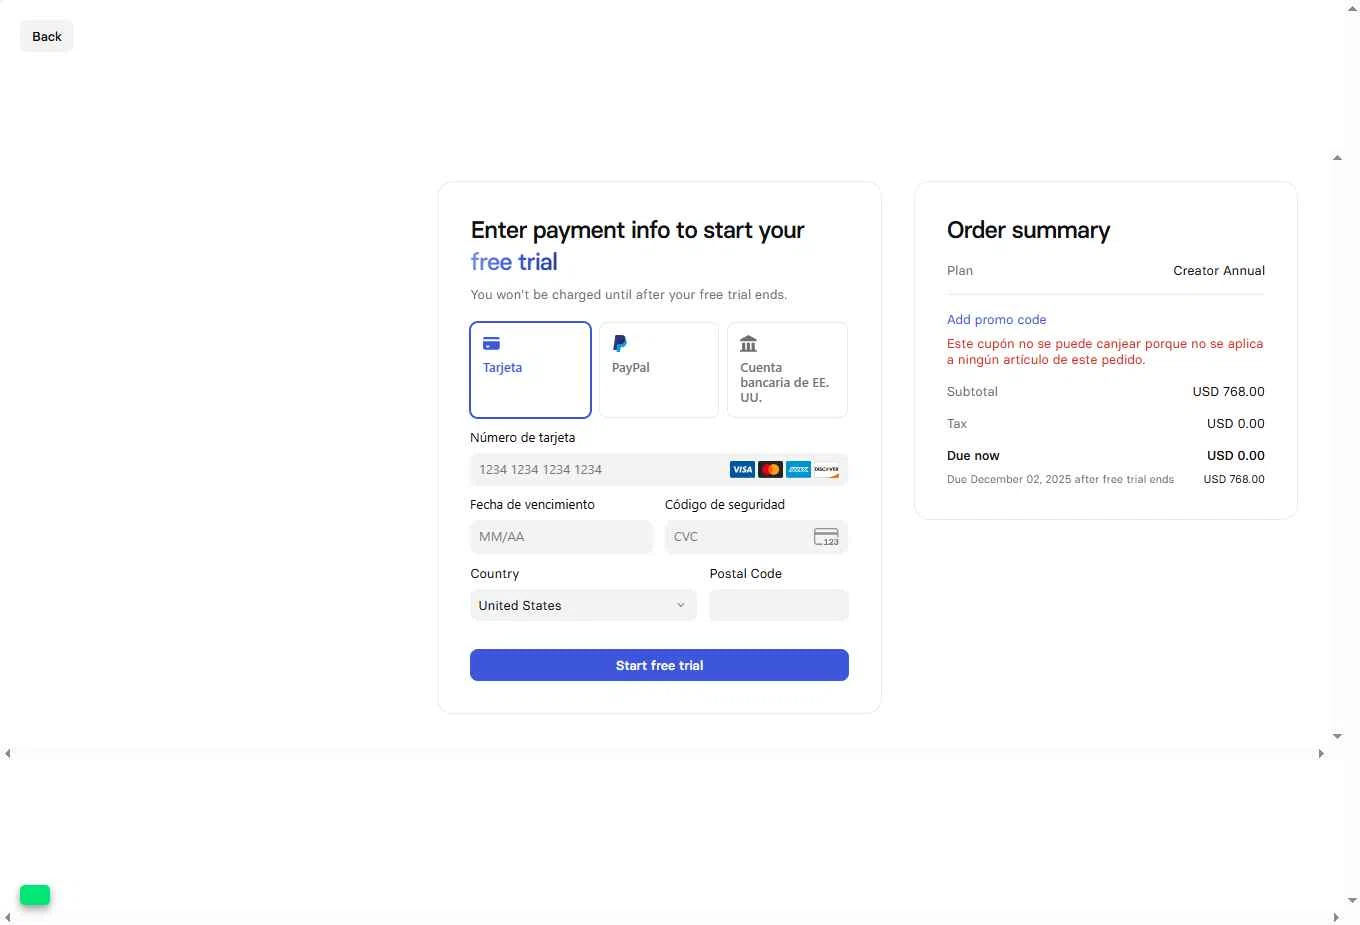The image size is (1360, 925).
Task: Click the Visa card logo
Action: tap(742, 470)
